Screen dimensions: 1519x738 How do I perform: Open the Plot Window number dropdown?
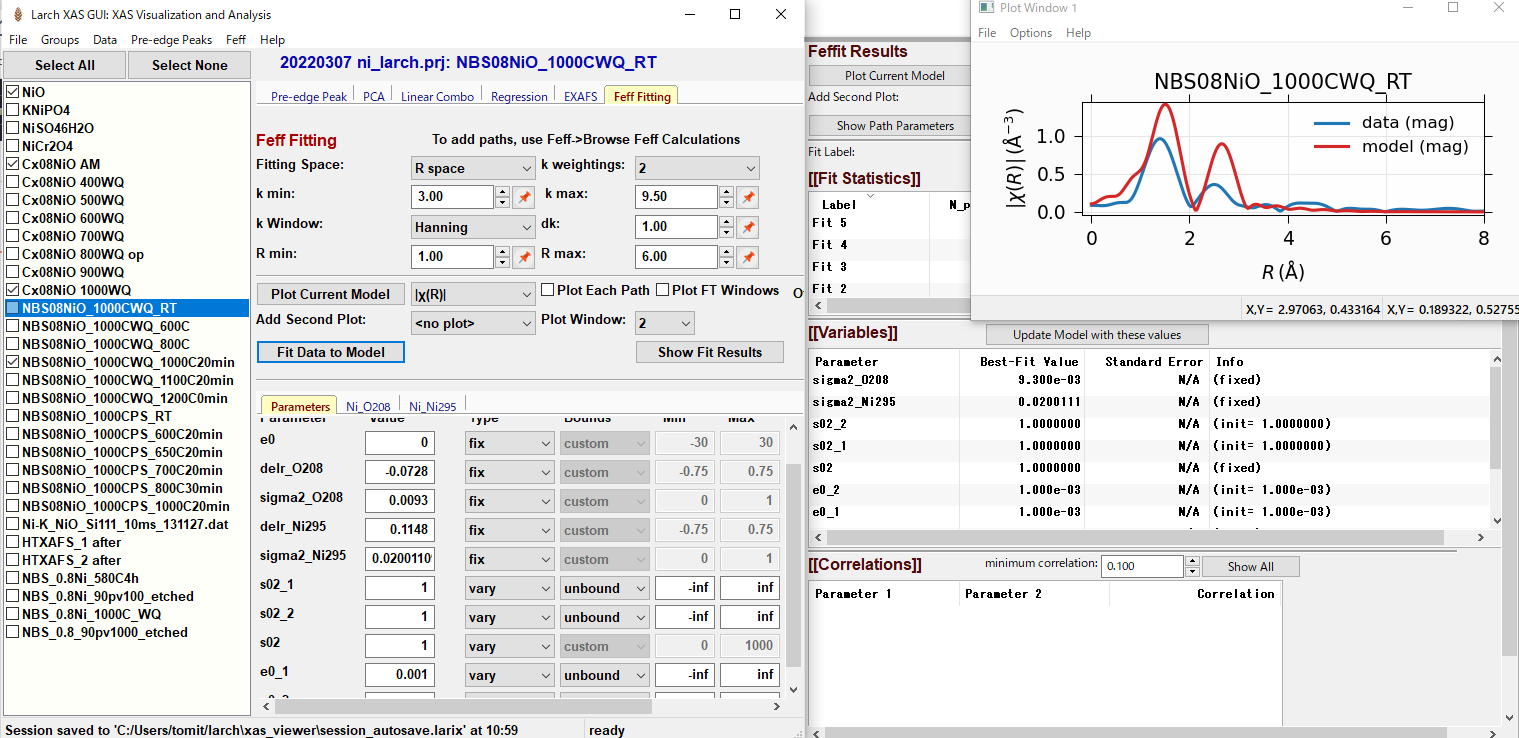(x=663, y=322)
